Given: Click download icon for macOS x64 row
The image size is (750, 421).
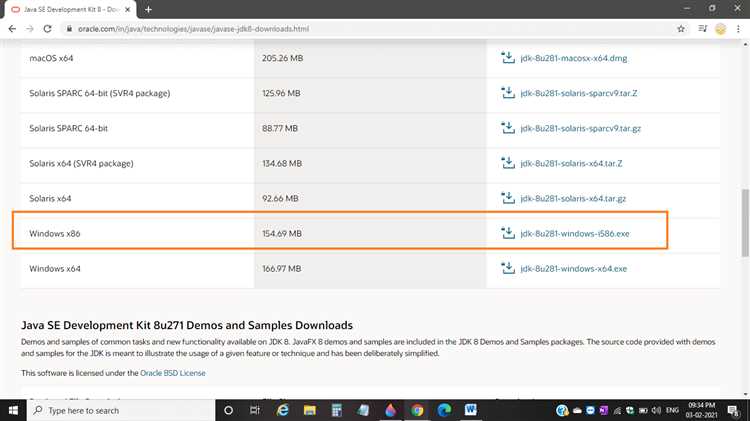Looking at the screenshot, I should point(507,58).
